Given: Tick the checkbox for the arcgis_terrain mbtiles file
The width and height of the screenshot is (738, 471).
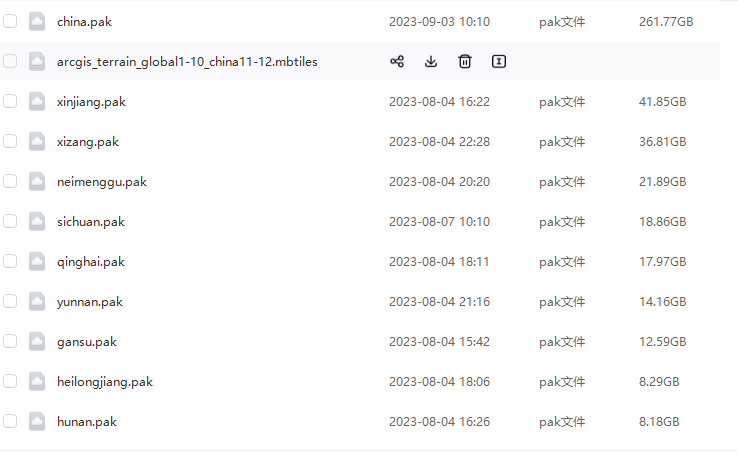Looking at the screenshot, I should pos(10,61).
